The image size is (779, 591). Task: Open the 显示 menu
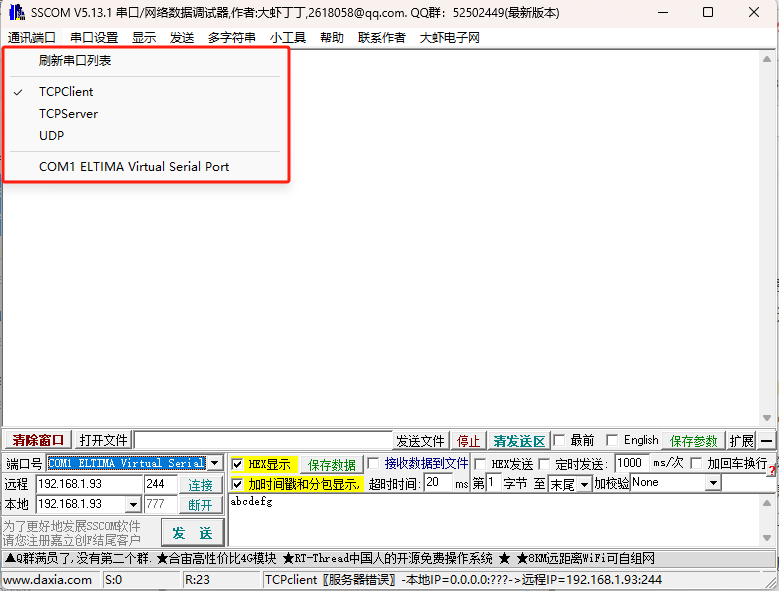pyautogui.click(x=144, y=38)
